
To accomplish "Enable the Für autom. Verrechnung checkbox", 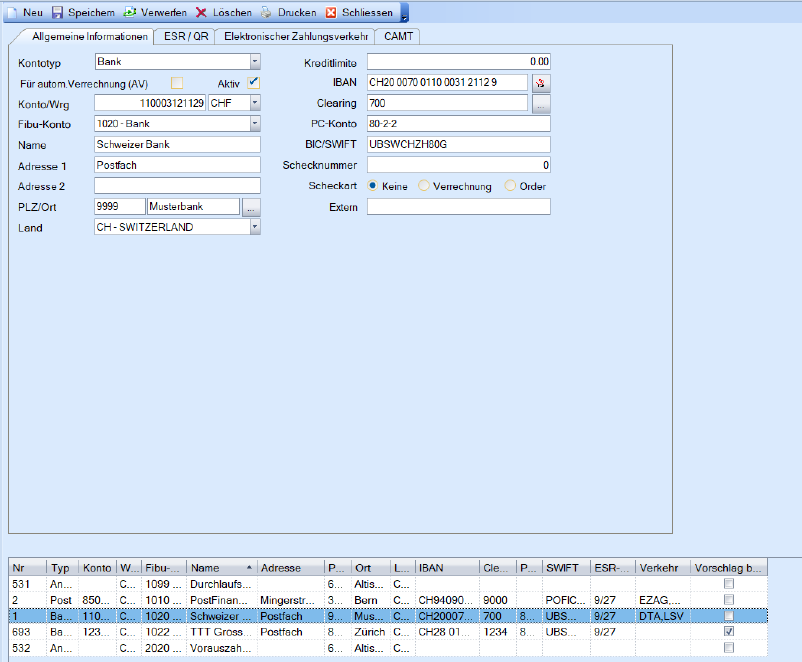I will pyautogui.click(x=177, y=82).
